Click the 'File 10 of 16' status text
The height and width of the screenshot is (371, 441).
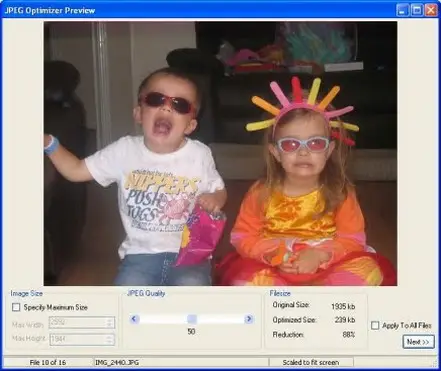click(x=48, y=362)
